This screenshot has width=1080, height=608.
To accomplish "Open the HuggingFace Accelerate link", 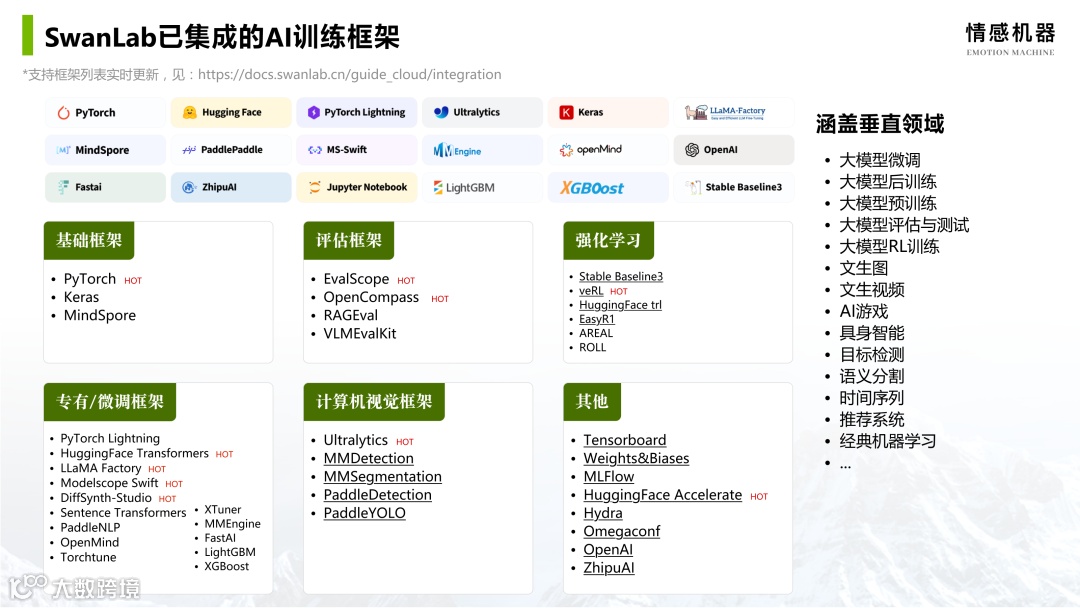I will tap(663, 495).
